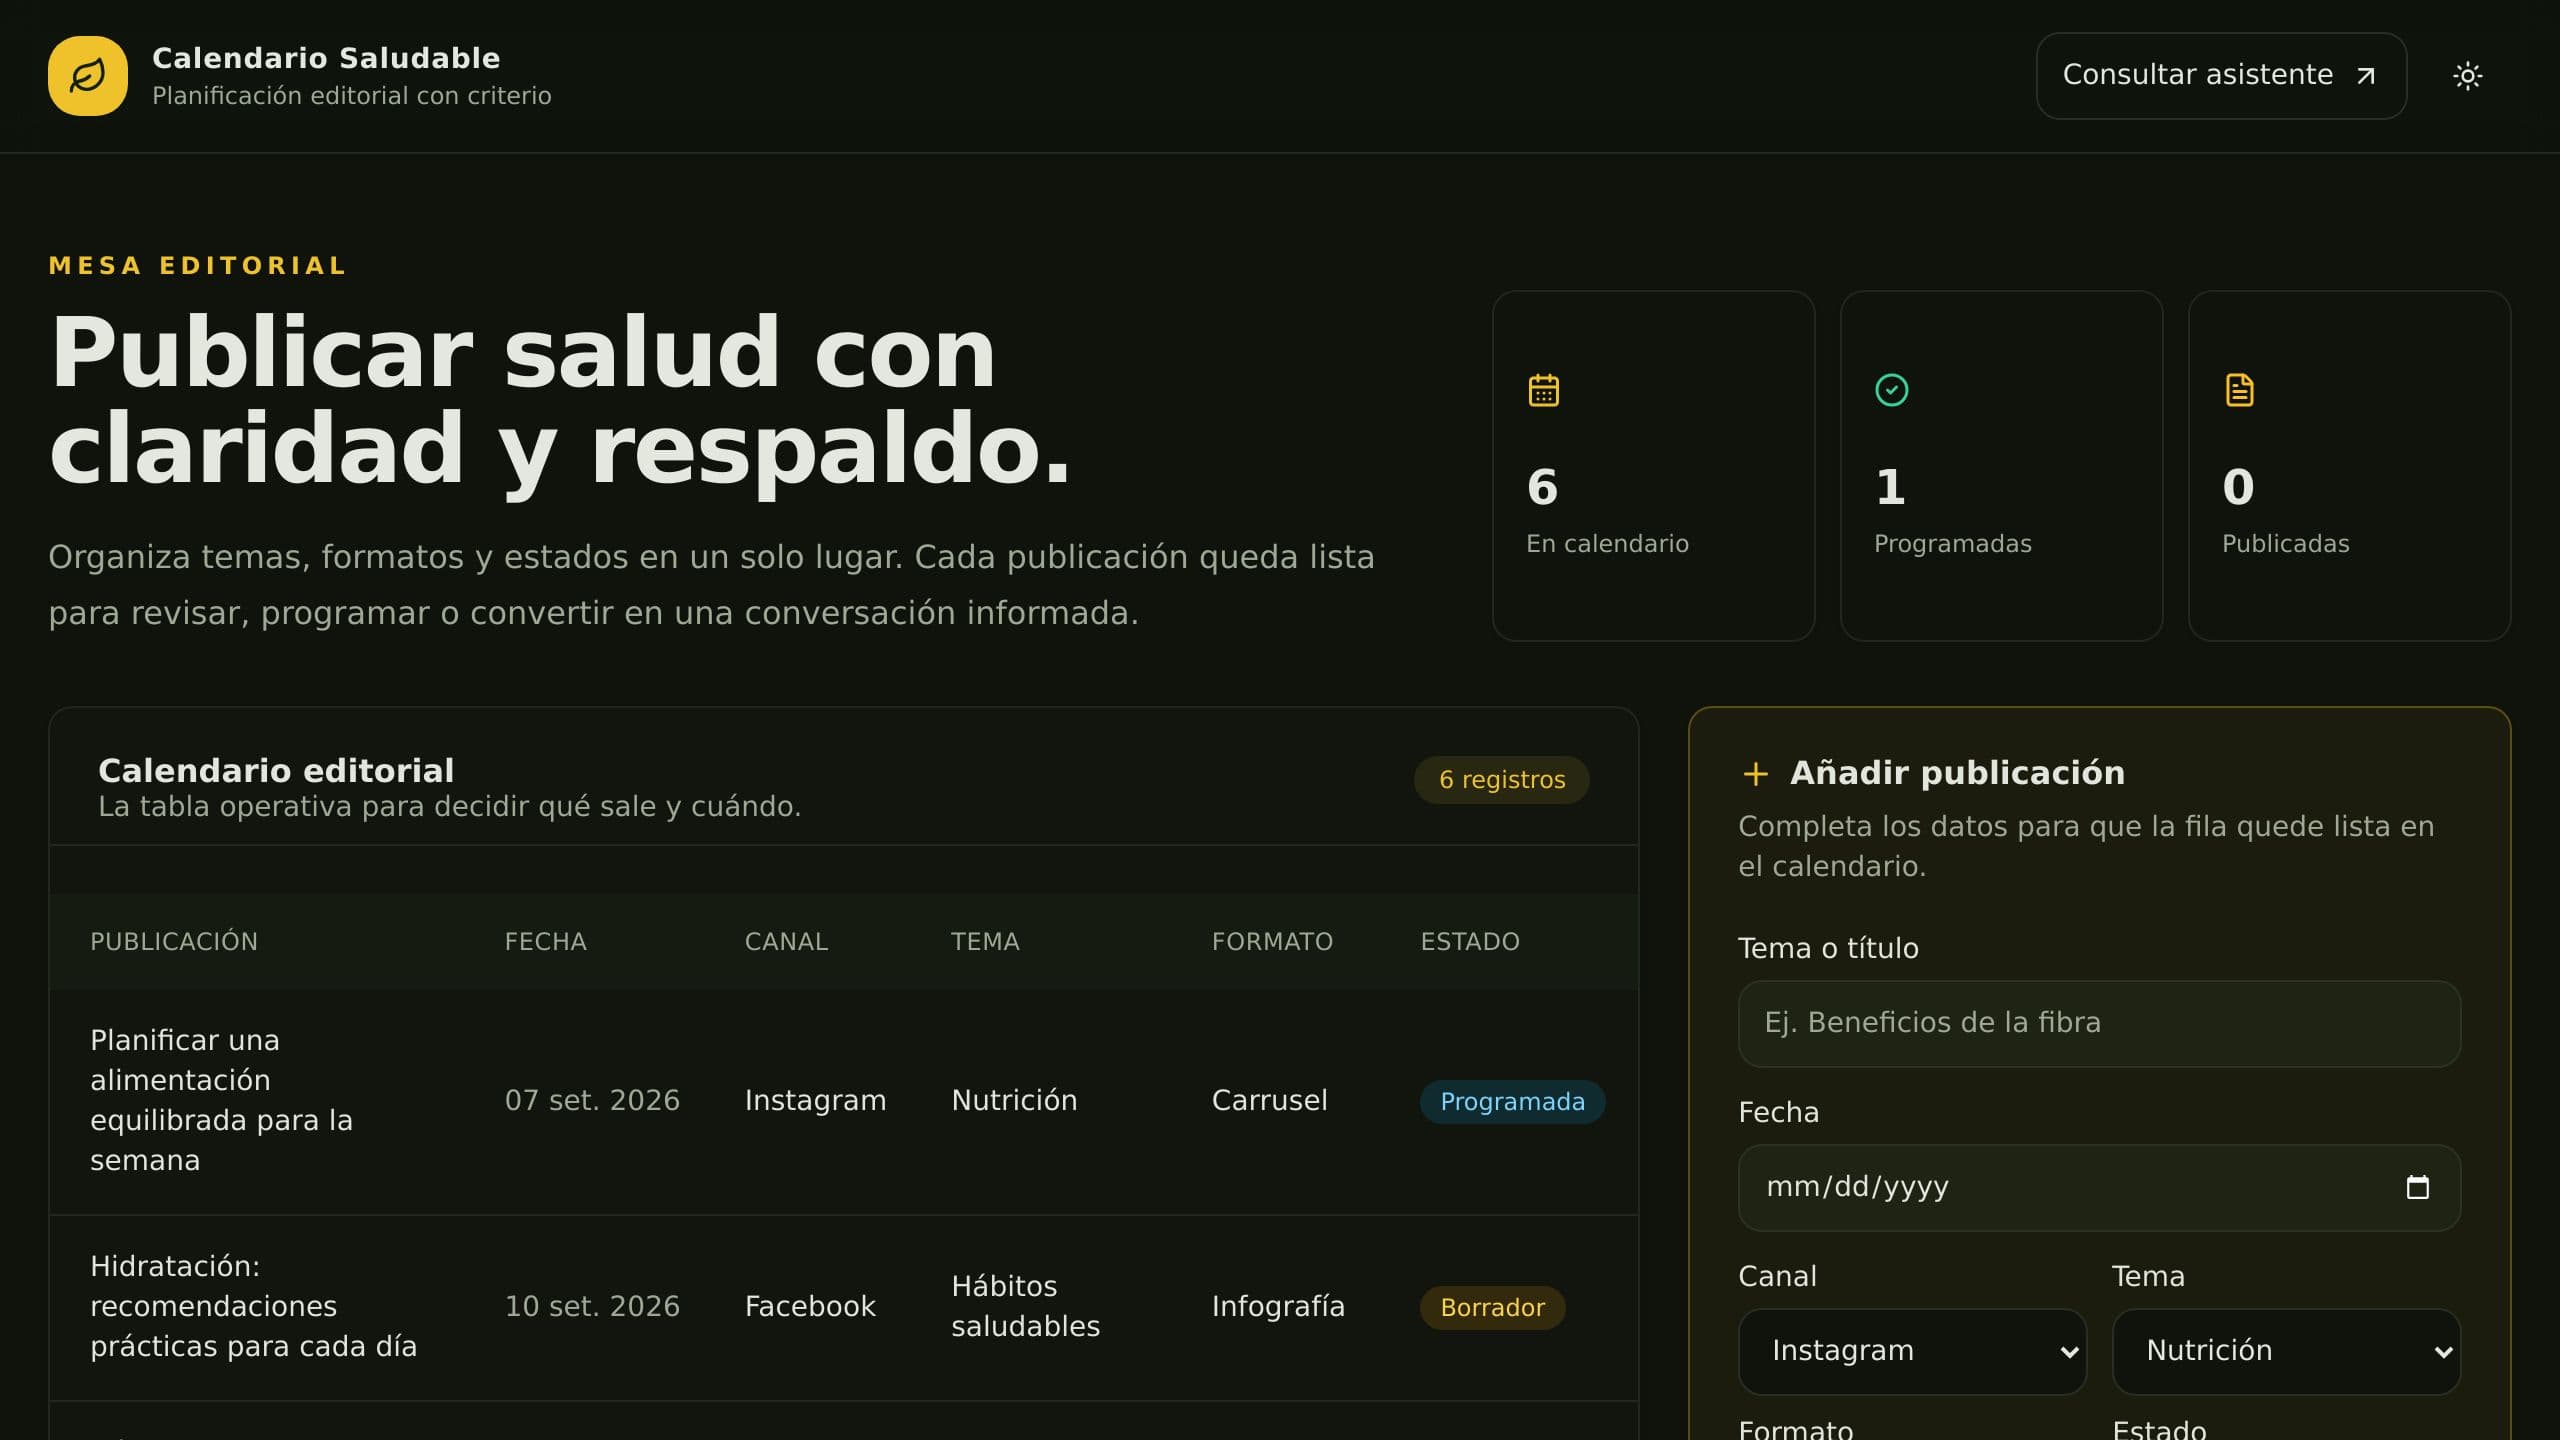This screenshot has height=1440, width=2560.
Task: Click the Fecha date input field
Action: coord(2099,1187)
